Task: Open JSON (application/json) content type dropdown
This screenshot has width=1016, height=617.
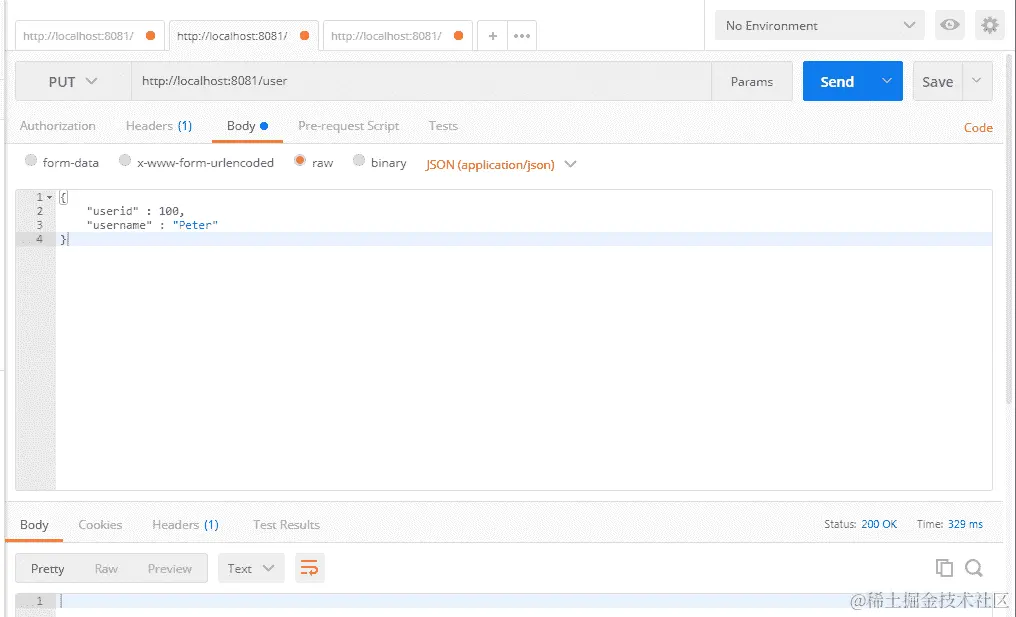Action: [500, 165]
